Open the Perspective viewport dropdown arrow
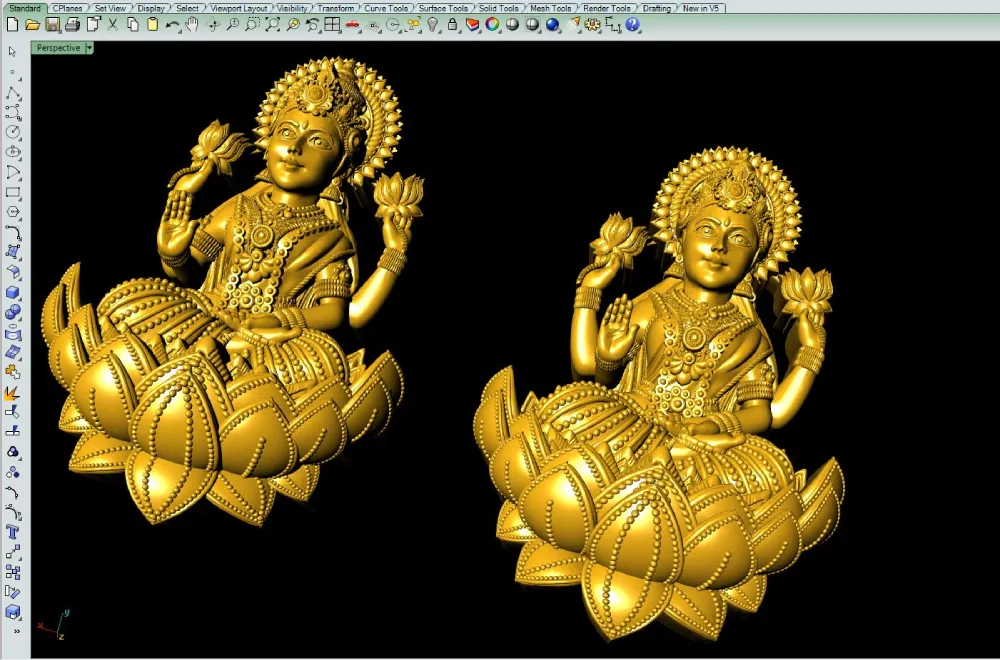 (x=89, y=48)
